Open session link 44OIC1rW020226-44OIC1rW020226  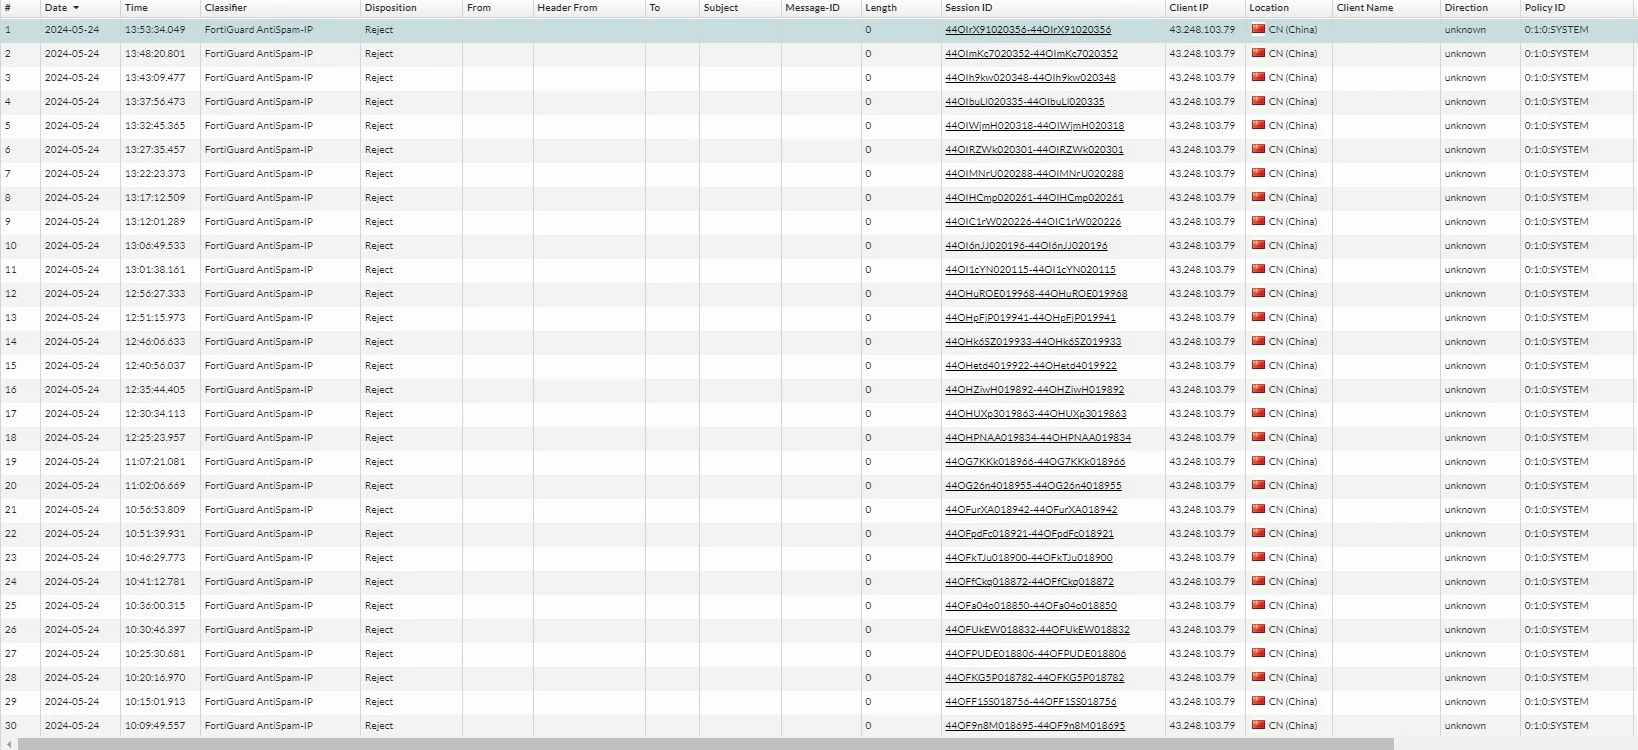(1033, 222)
